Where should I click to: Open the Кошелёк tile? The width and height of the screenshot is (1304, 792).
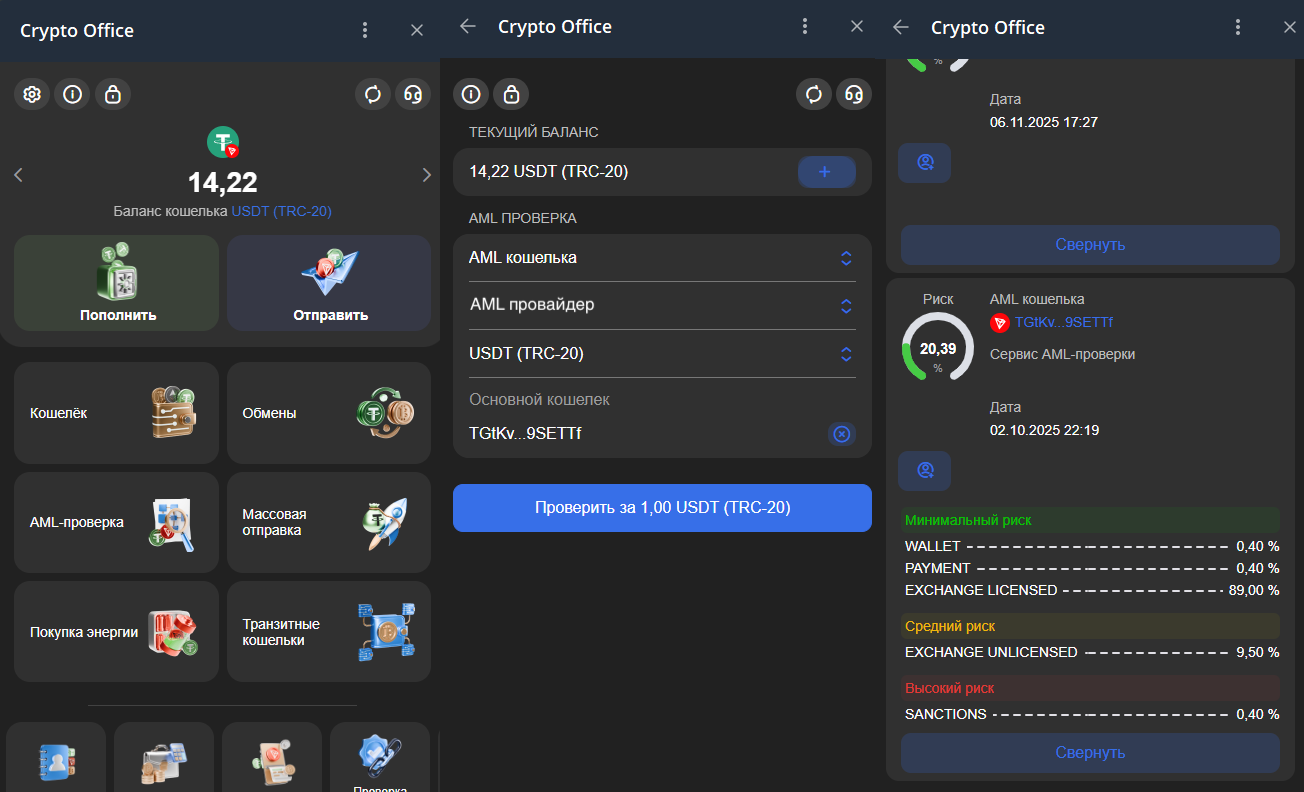click(x=117, y=413)
